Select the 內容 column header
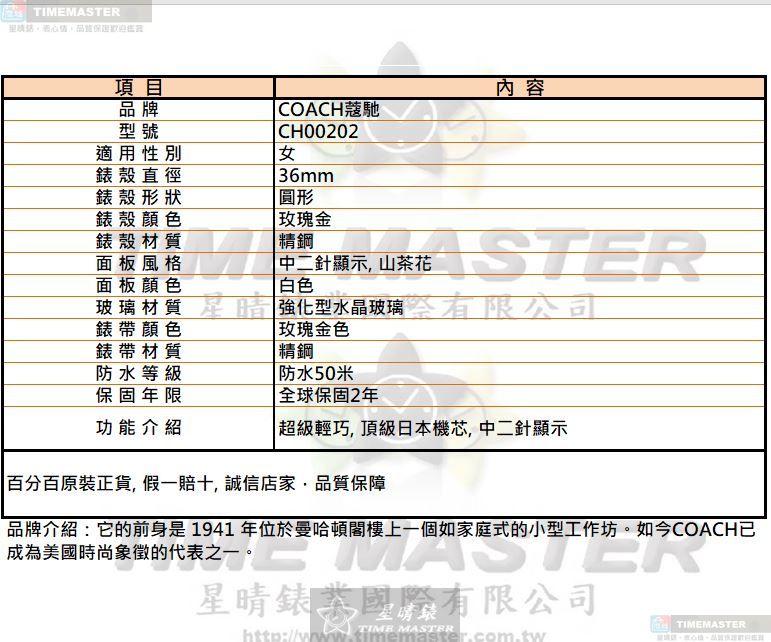The image size is (771, 642). tap(520, 88)
